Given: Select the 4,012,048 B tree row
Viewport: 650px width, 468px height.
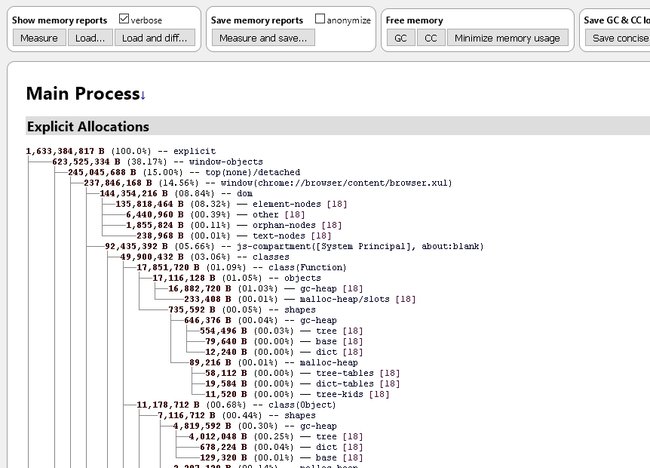Looking at the screenshot, I should click(x=276, y=436).
